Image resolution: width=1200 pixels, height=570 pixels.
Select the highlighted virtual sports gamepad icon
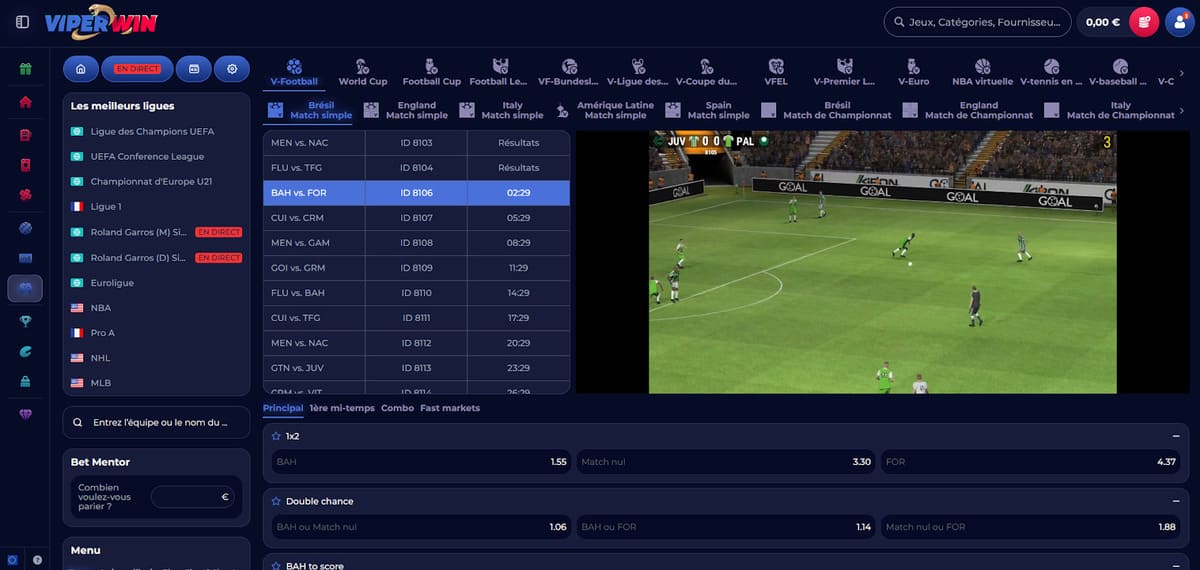coord(25,289)
